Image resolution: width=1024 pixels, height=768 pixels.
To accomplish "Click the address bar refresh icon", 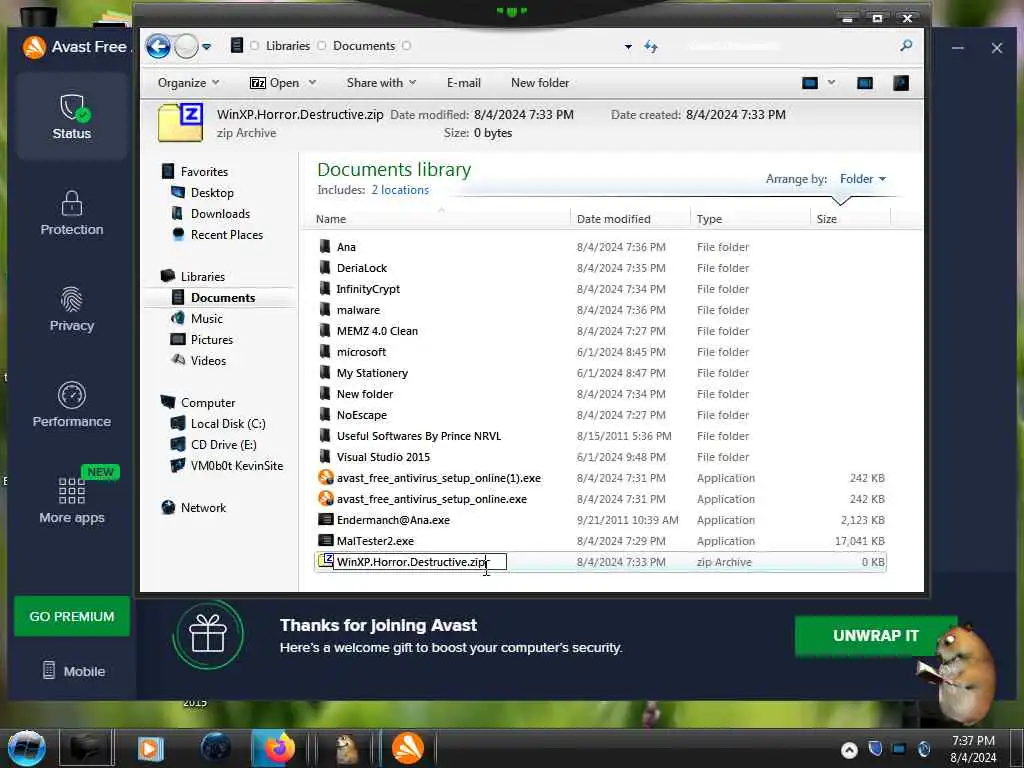I will tap(650, 46).
